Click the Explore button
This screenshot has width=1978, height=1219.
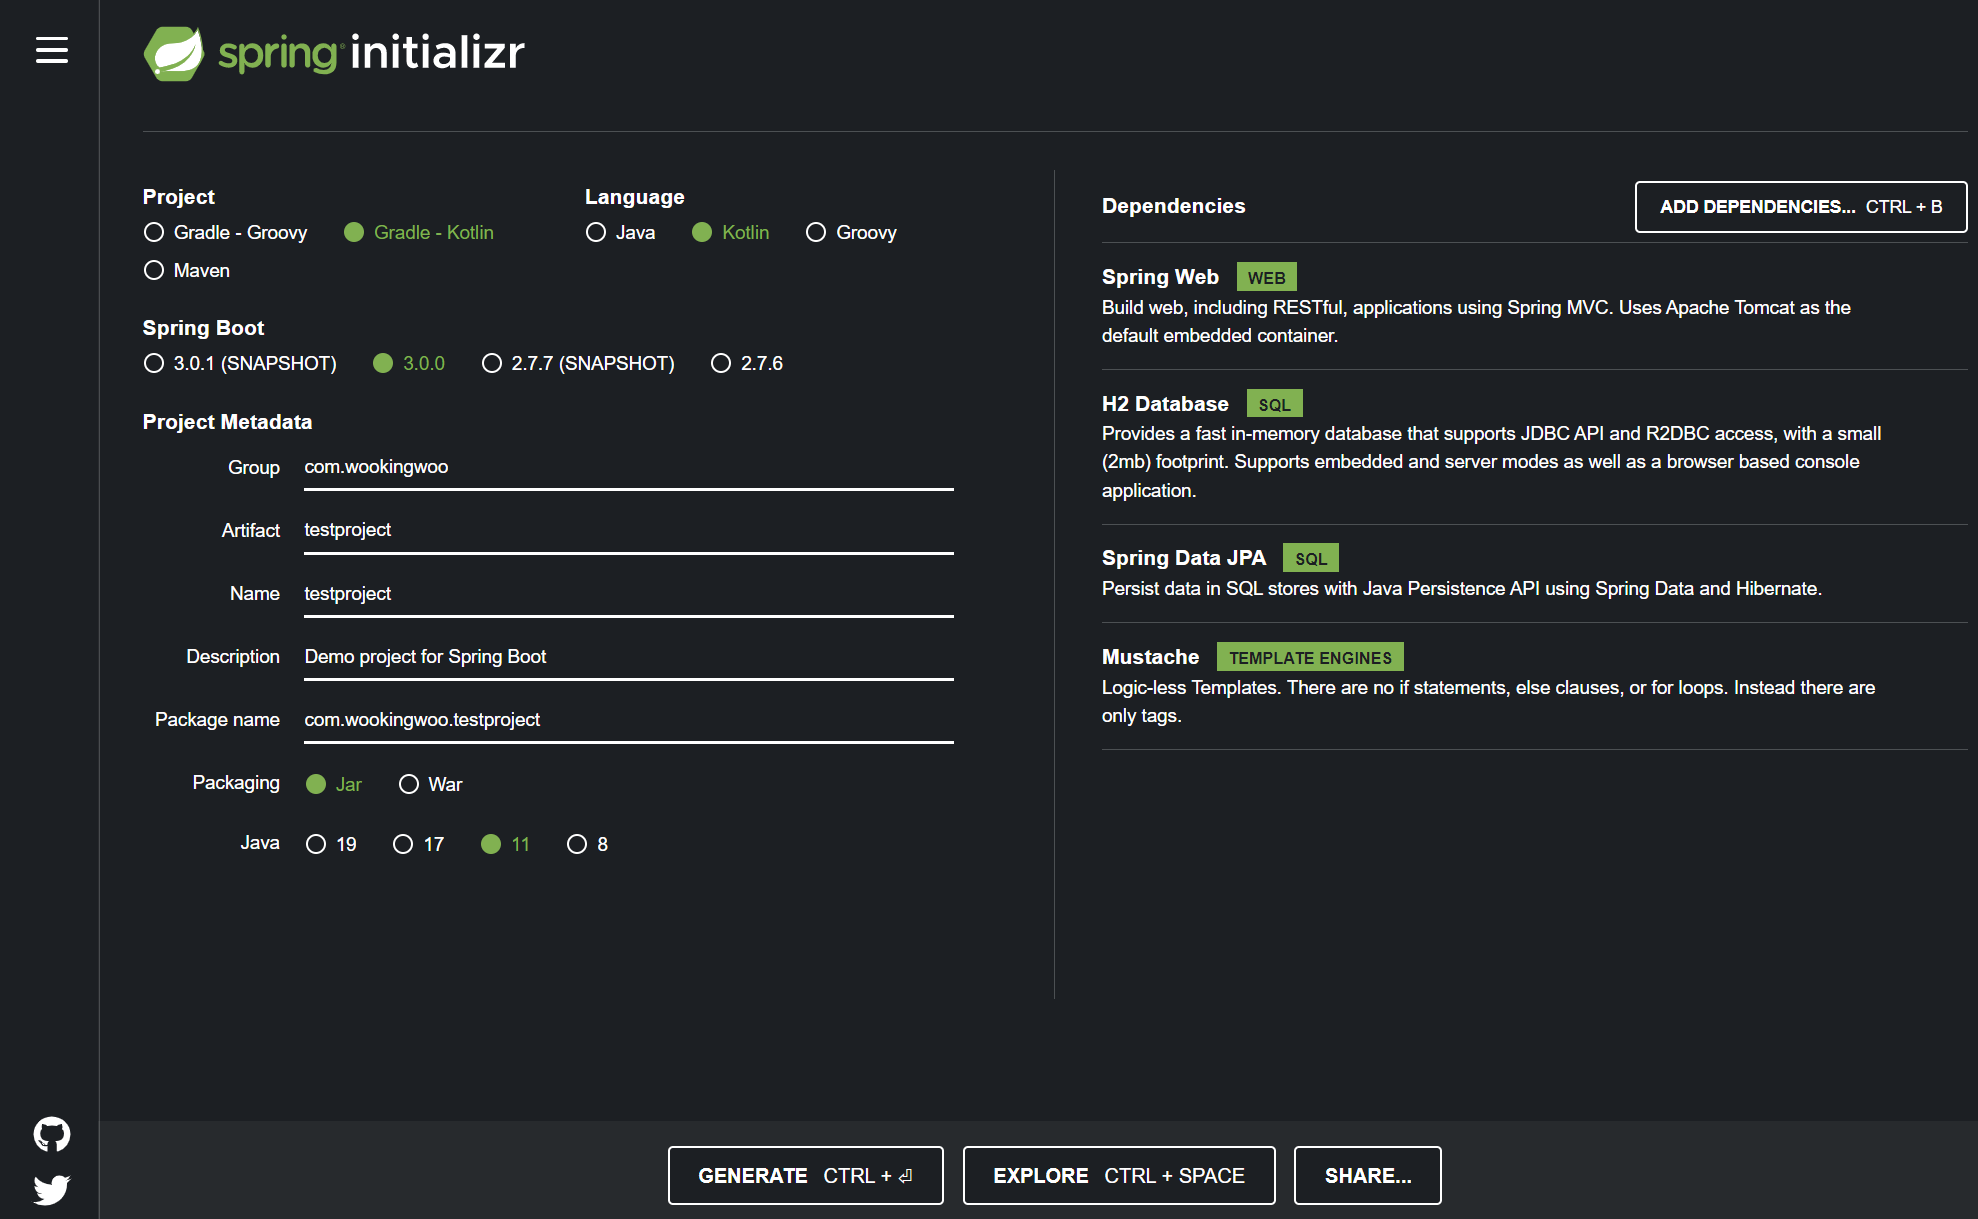(1118, 1175)
